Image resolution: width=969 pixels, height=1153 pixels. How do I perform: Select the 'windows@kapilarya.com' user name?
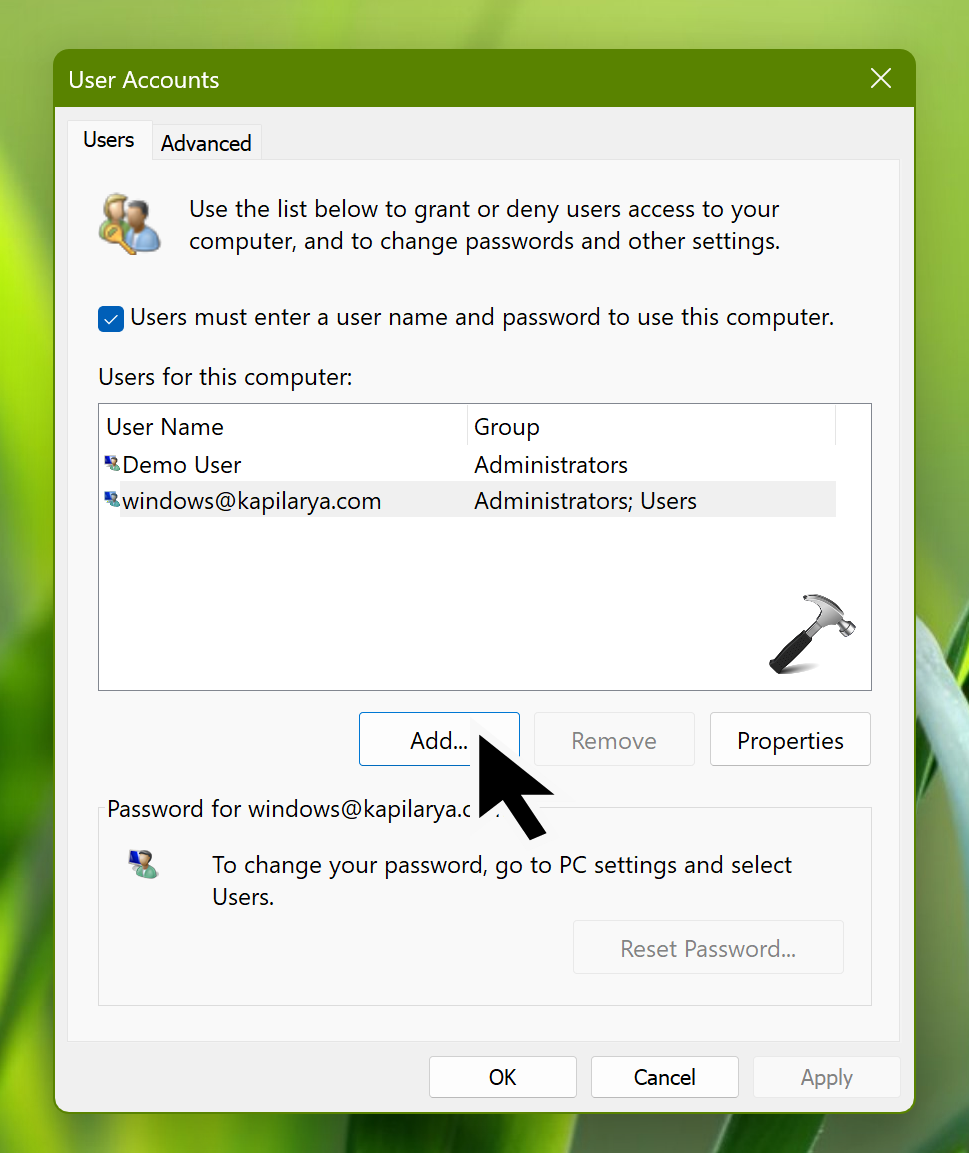[251, 501]
